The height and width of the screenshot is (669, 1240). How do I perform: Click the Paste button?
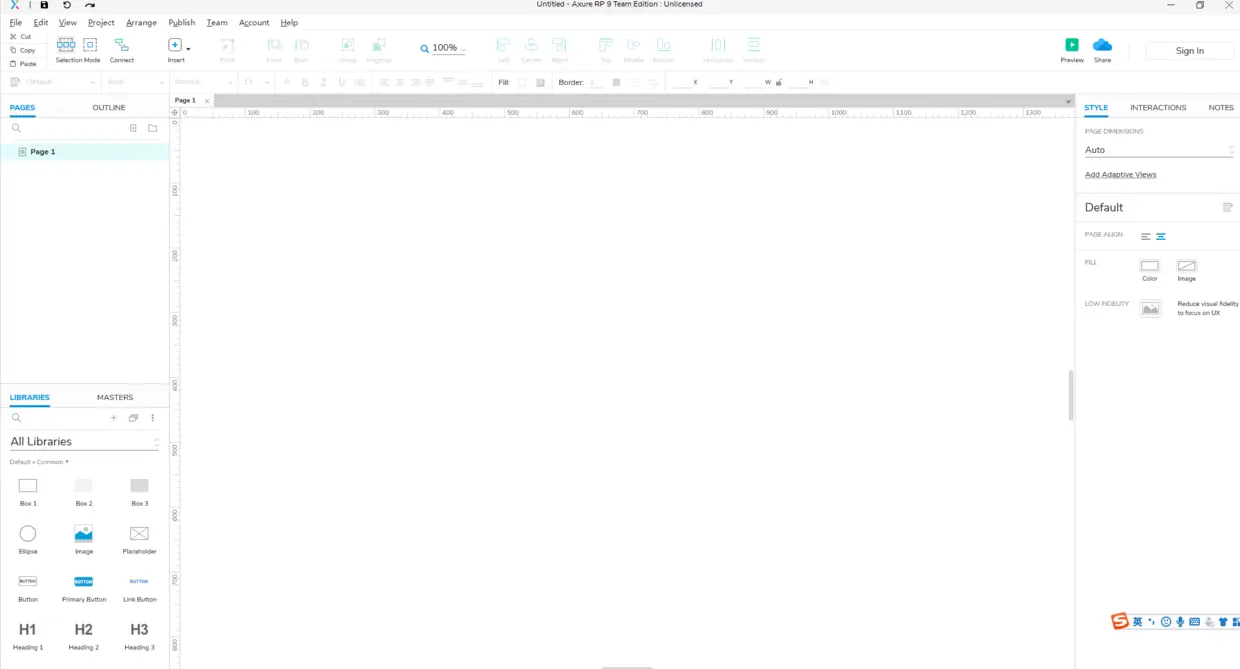23,63
